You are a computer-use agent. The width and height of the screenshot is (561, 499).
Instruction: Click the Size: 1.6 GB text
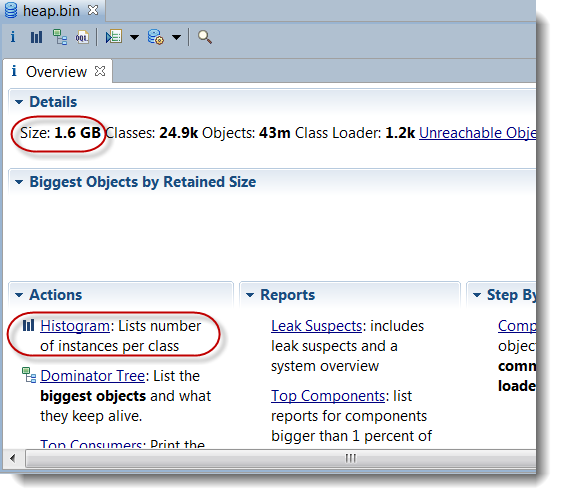[x=60, y=133]
